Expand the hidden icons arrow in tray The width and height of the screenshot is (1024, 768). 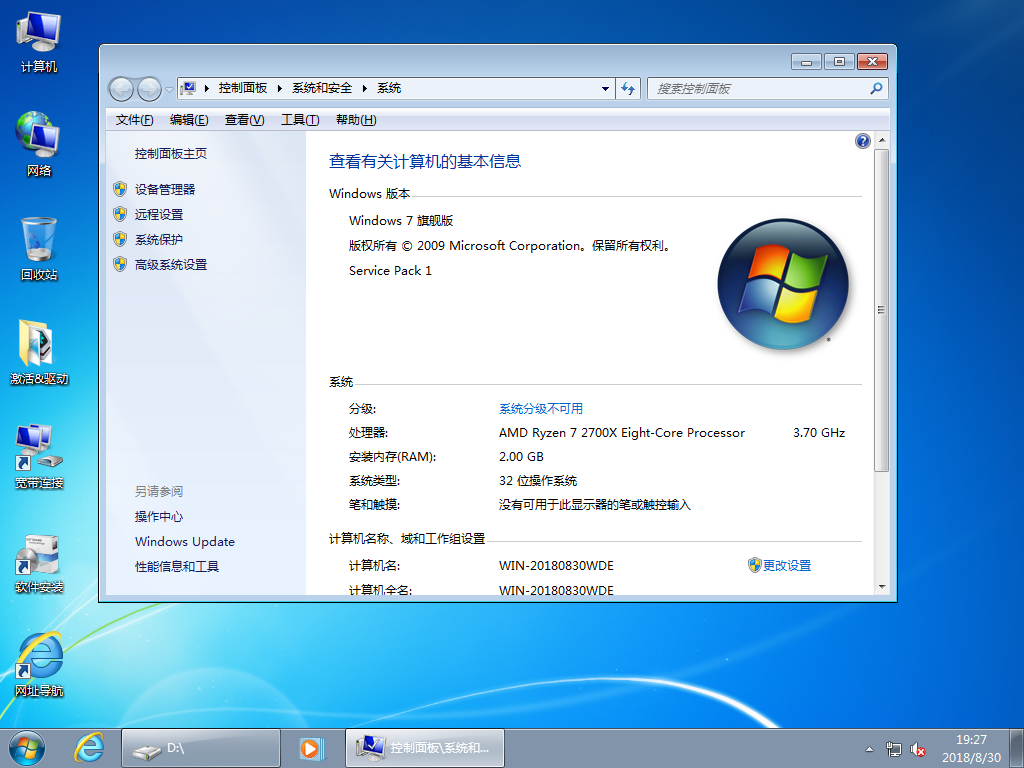(869, 747)
